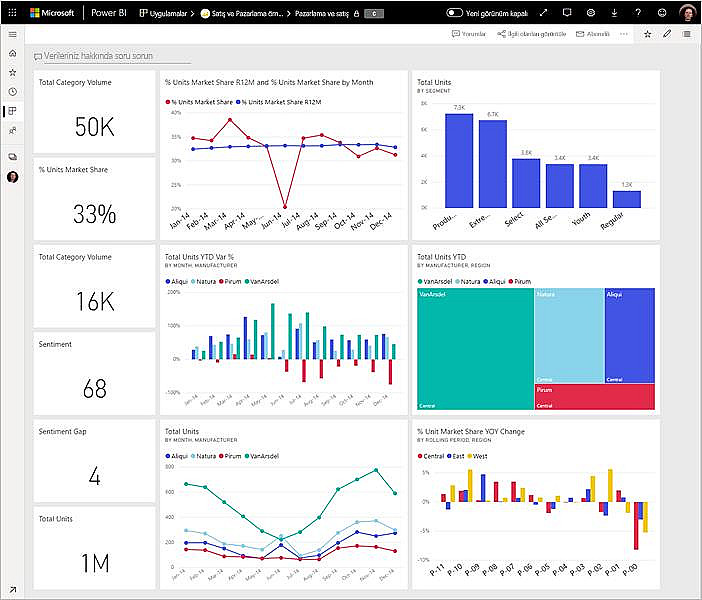Open notifications panel in top bar

click(567, 13)
